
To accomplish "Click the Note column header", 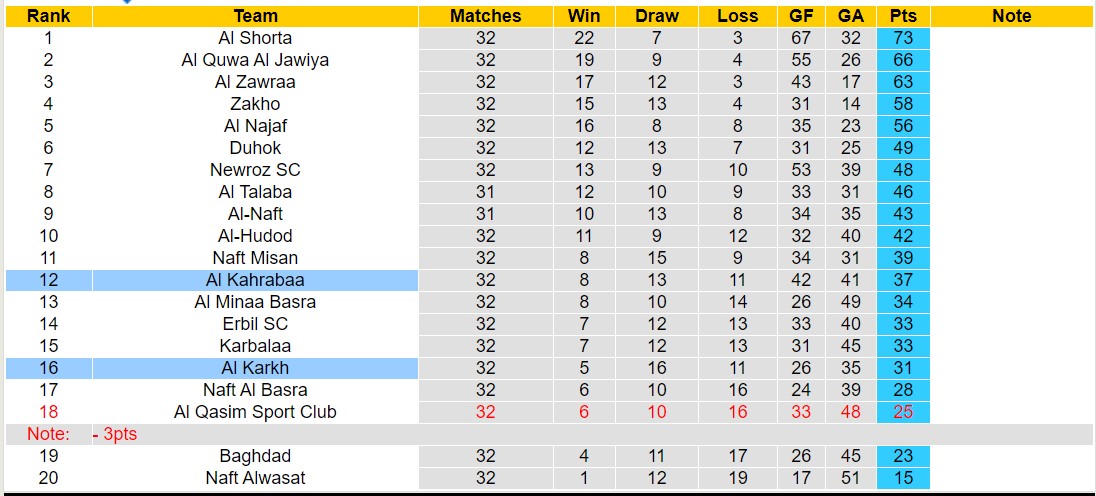I will pyautogui.click(x=1011, y=16).
